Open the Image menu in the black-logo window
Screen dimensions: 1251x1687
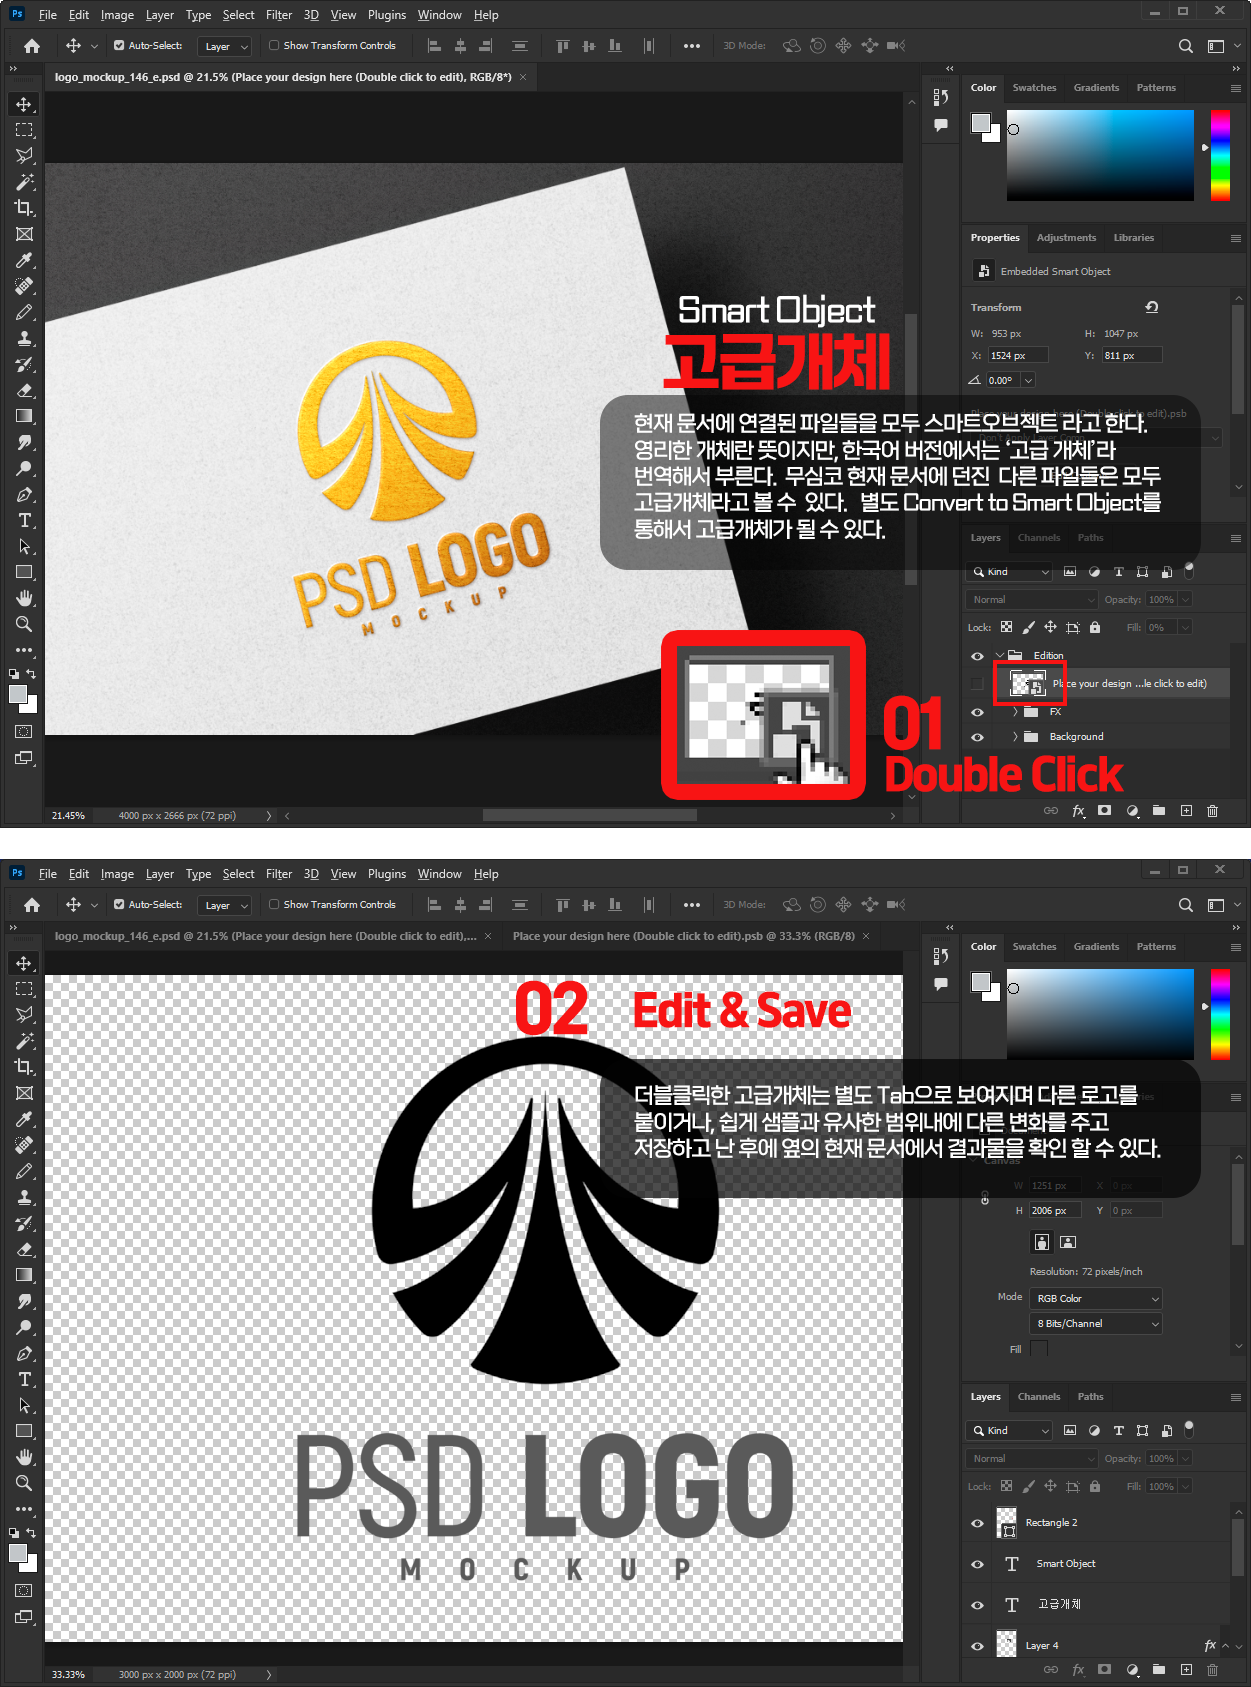(117, 874)
